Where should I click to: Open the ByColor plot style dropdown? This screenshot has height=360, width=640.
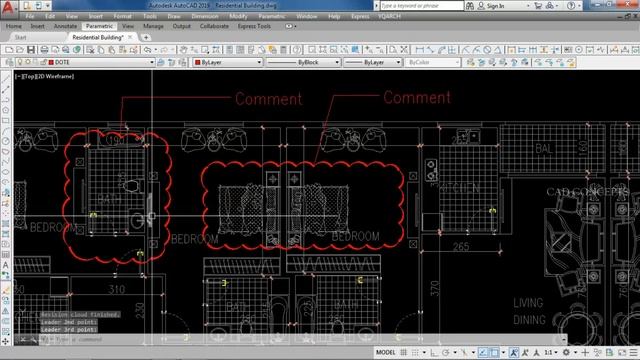457,62
